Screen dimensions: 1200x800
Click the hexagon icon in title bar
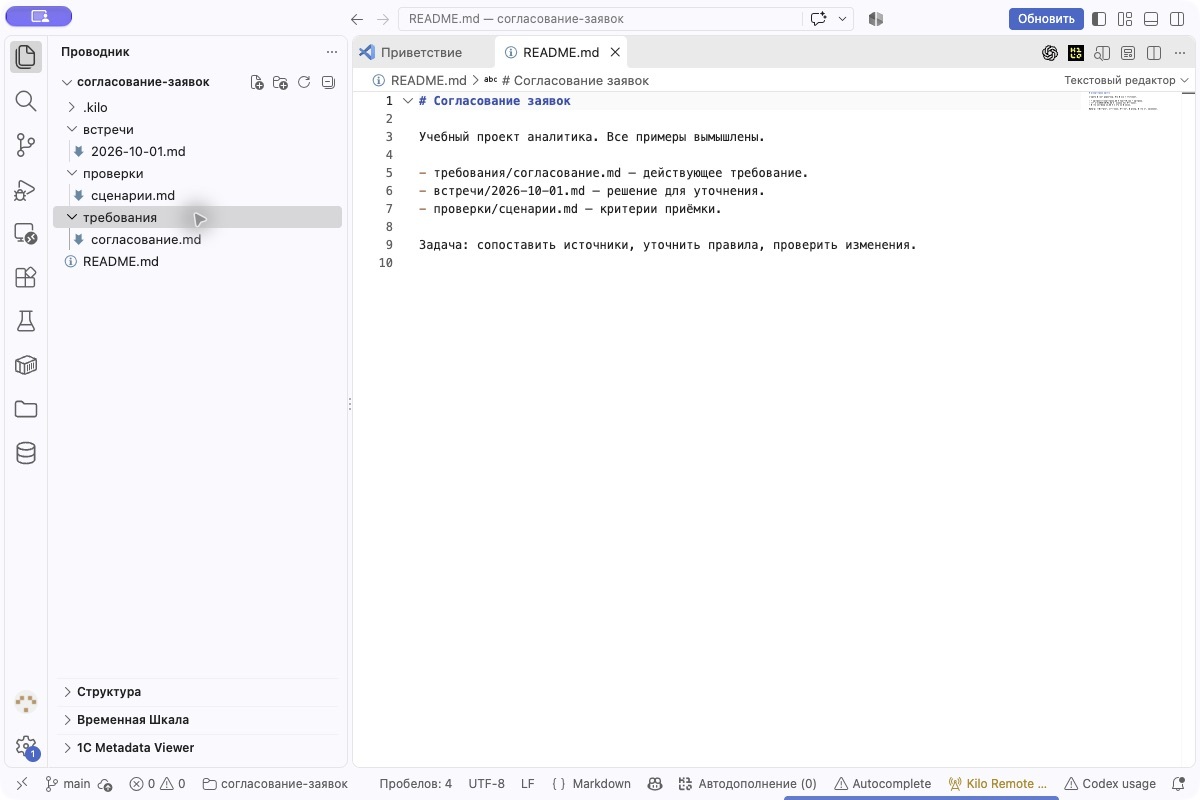[875, 19]
